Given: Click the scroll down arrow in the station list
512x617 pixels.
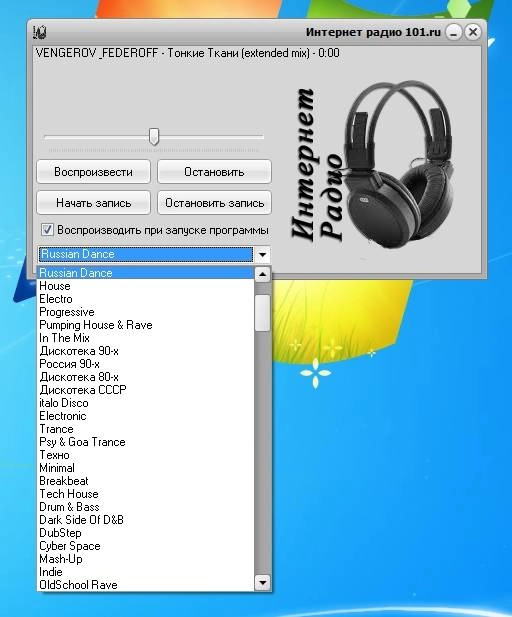Looking at the screenshot, I should pos(262,582).
